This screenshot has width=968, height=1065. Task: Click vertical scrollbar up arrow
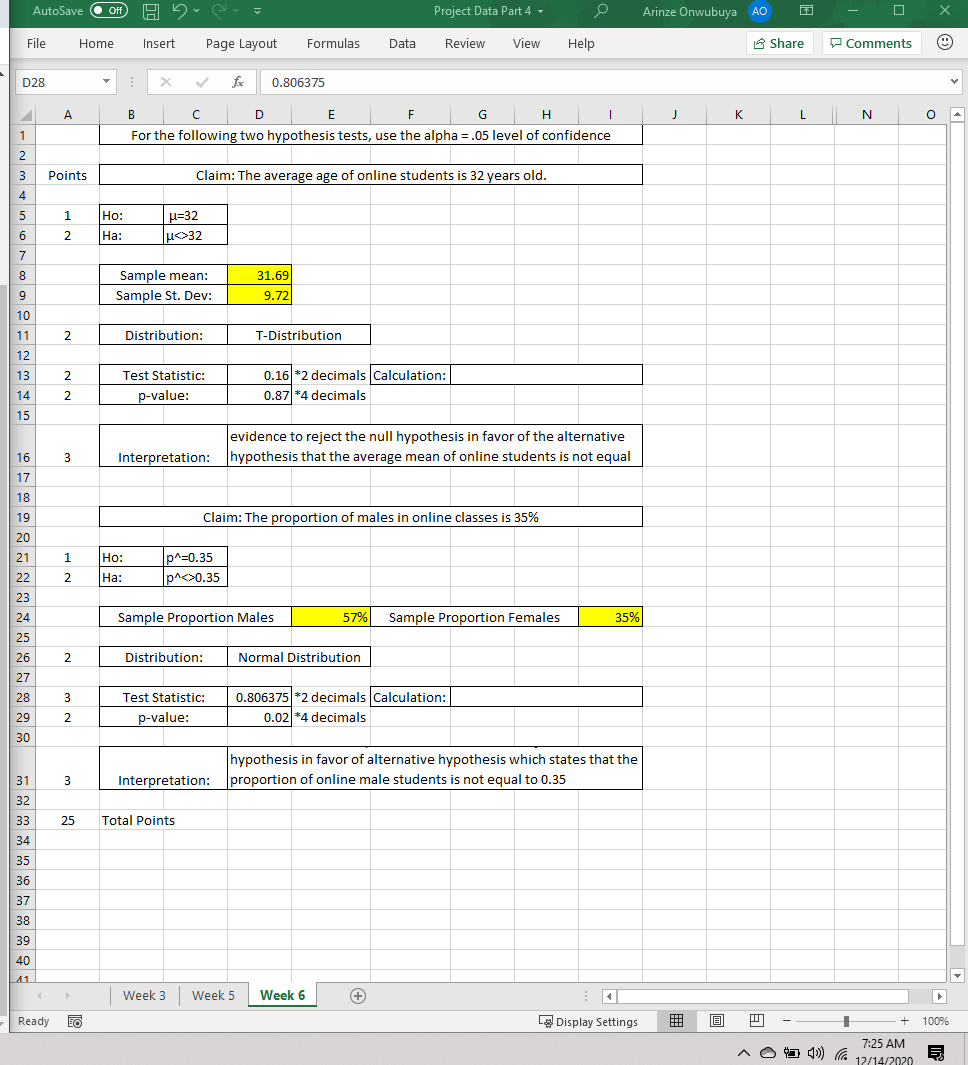click(957, 114)
